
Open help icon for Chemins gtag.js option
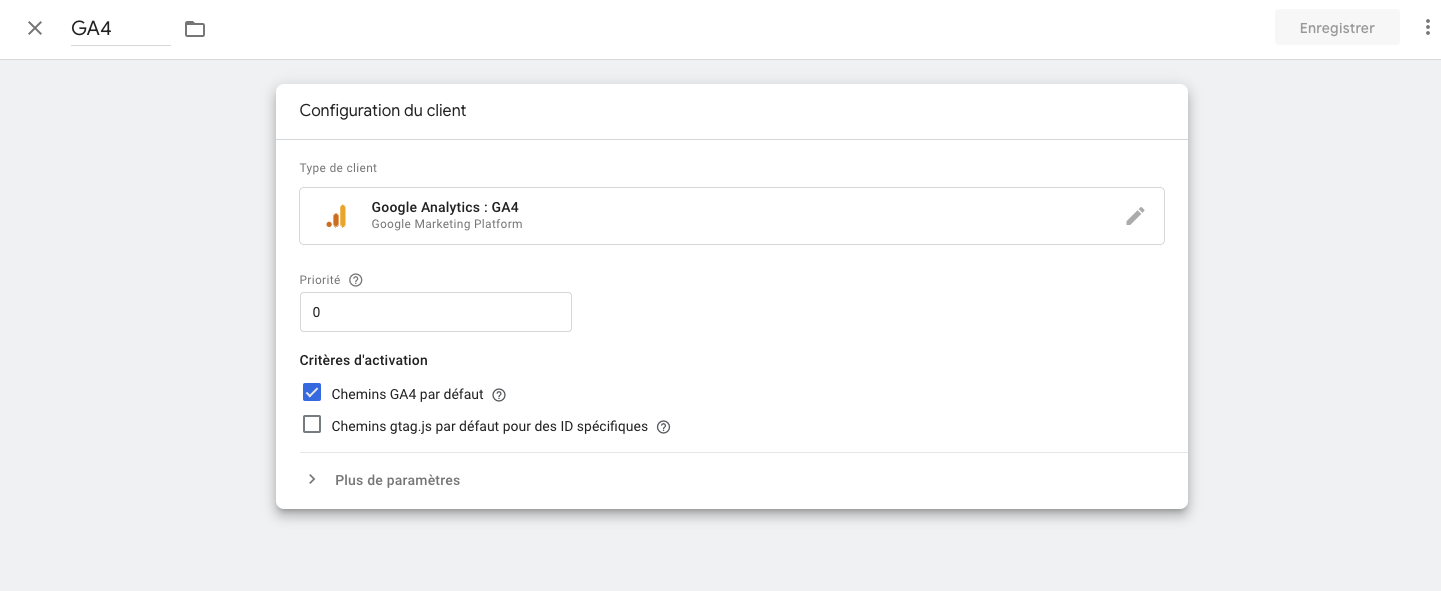pos(663,427)
